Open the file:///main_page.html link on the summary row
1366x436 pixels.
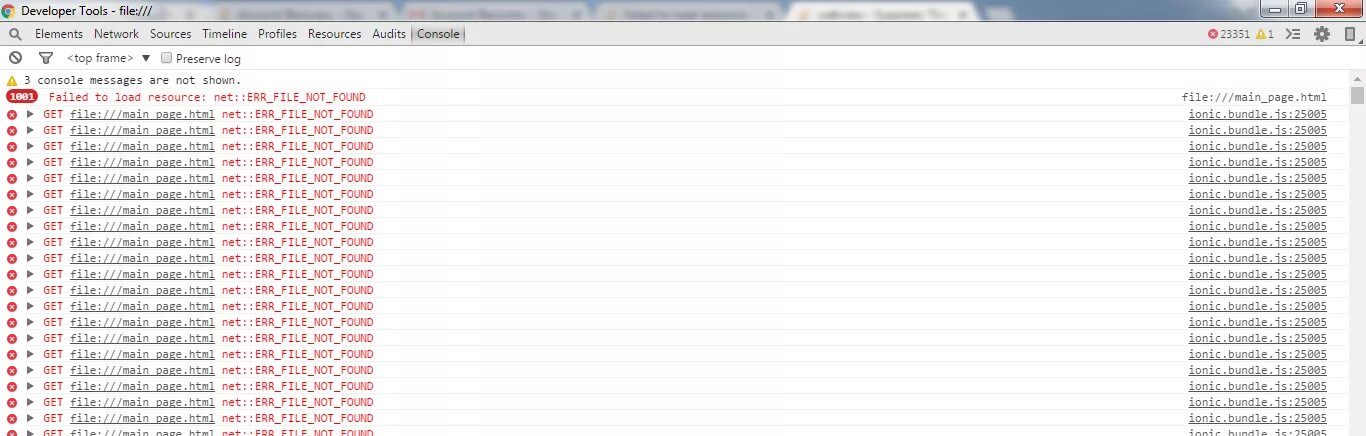pos(1254,97)
